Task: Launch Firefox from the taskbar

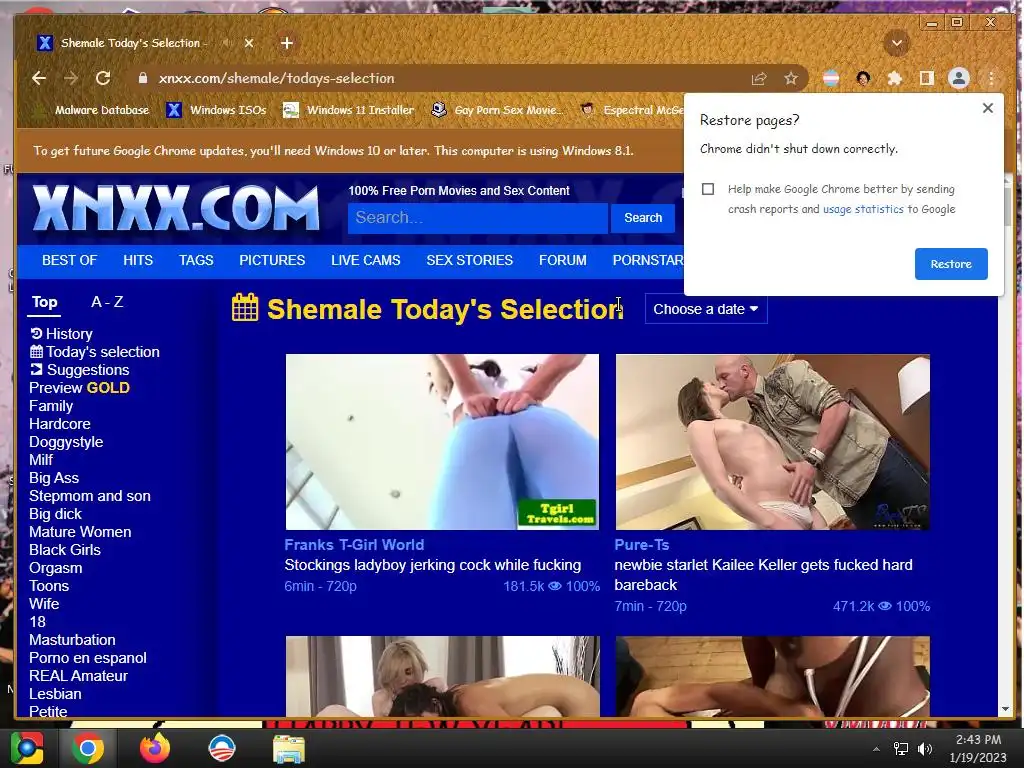Action: [155, 748]
